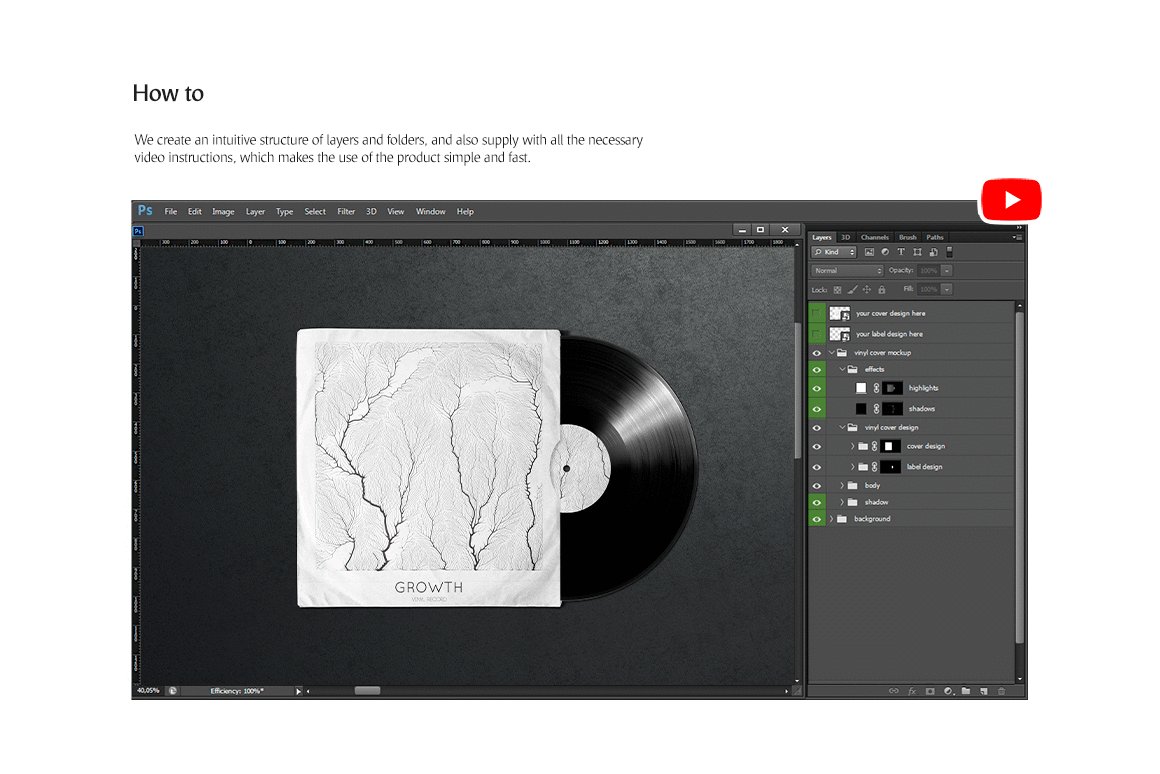Hide the 'body' group

[x=817, y=485]
